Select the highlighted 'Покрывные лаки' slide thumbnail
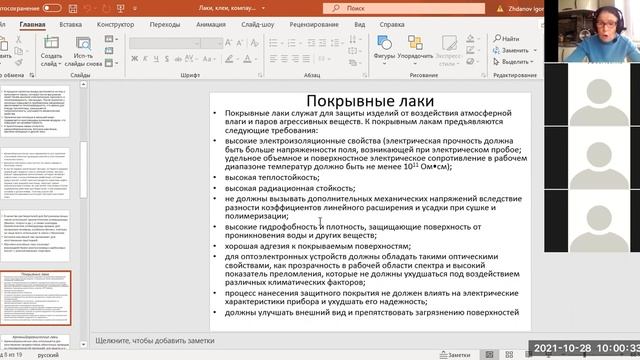 pos(36,298)
